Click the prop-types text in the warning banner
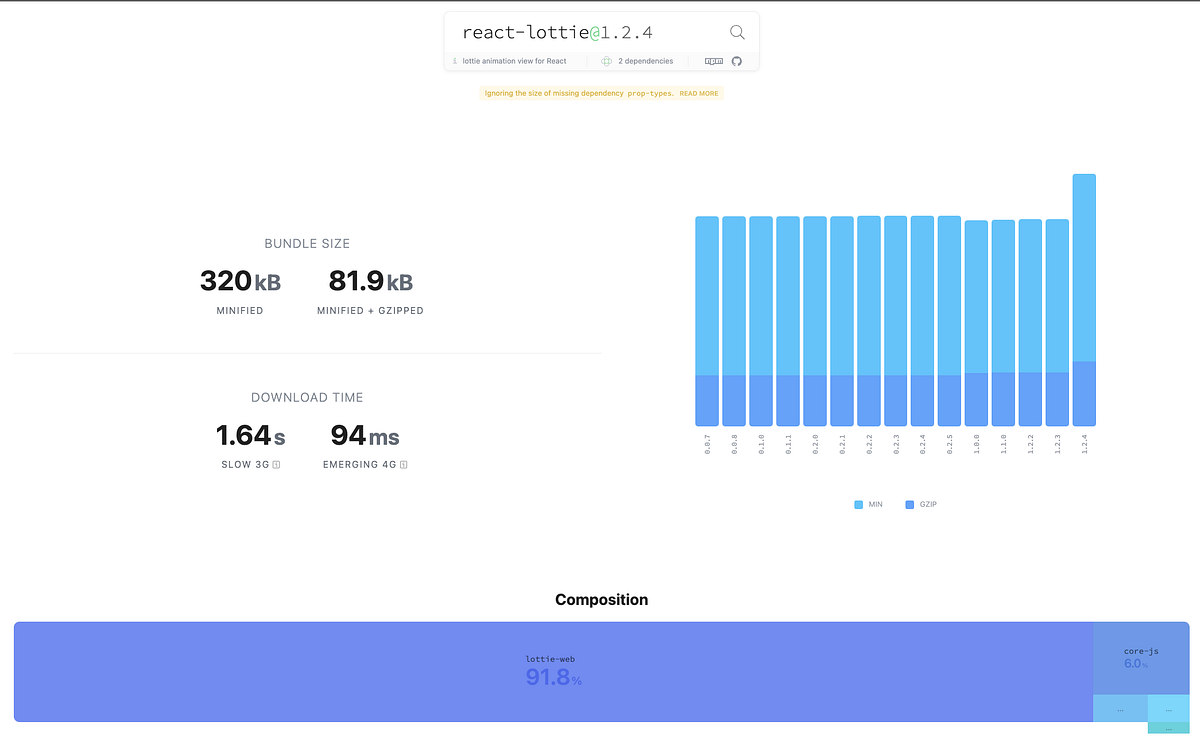Screen dimensions: 1200x738 650,92
